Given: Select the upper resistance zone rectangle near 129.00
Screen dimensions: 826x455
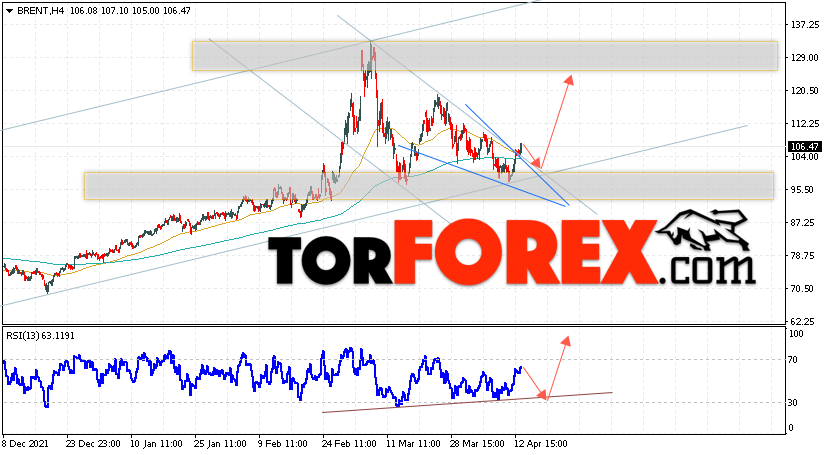Looking at the screenshot, I should coord(485,56).
